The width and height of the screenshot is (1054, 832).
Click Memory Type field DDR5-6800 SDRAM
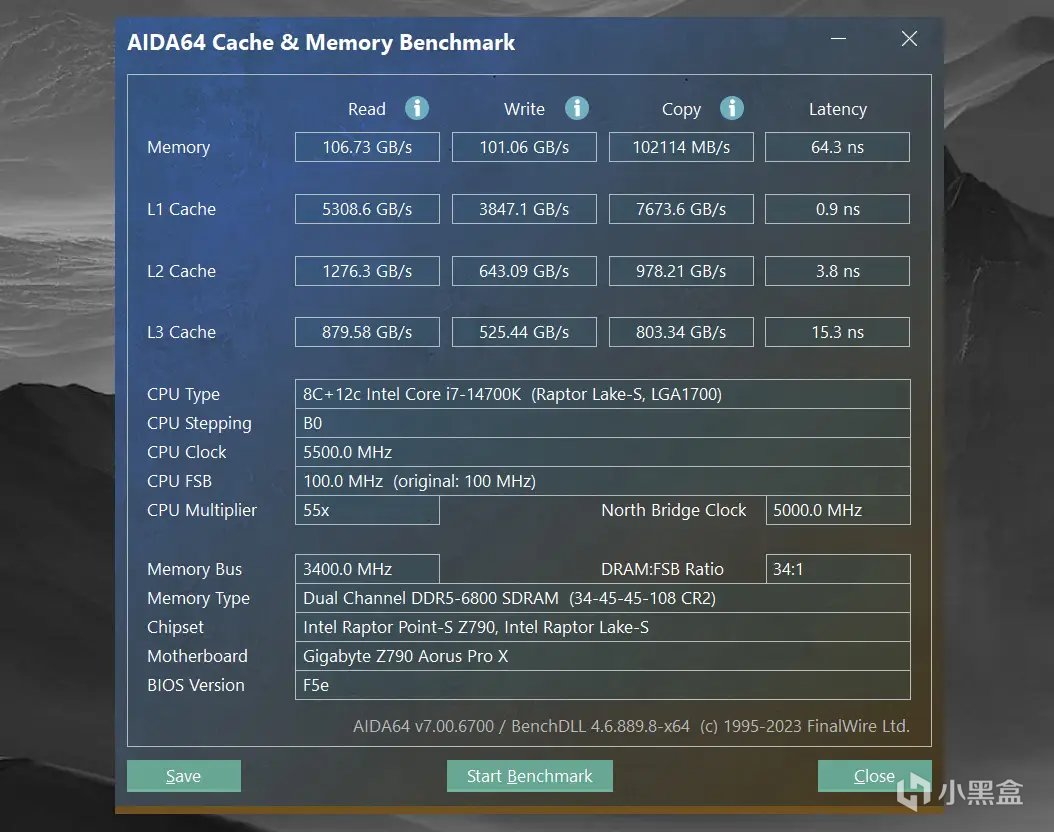(x=602, y=598)
